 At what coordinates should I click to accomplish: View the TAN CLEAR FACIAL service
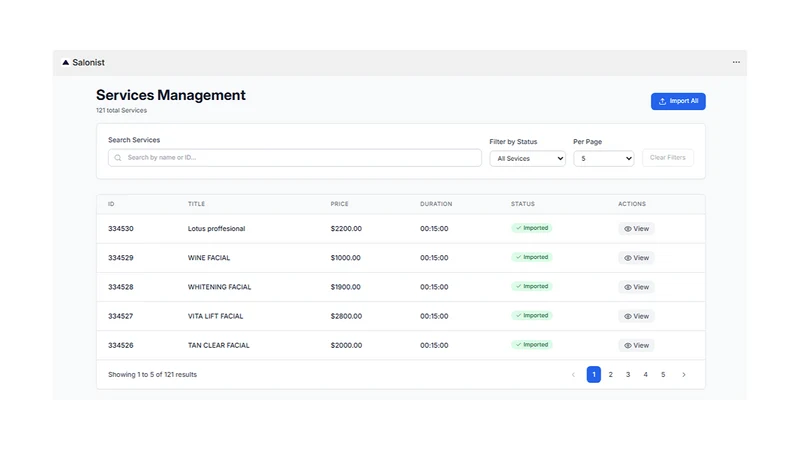[x=636, y=345]
